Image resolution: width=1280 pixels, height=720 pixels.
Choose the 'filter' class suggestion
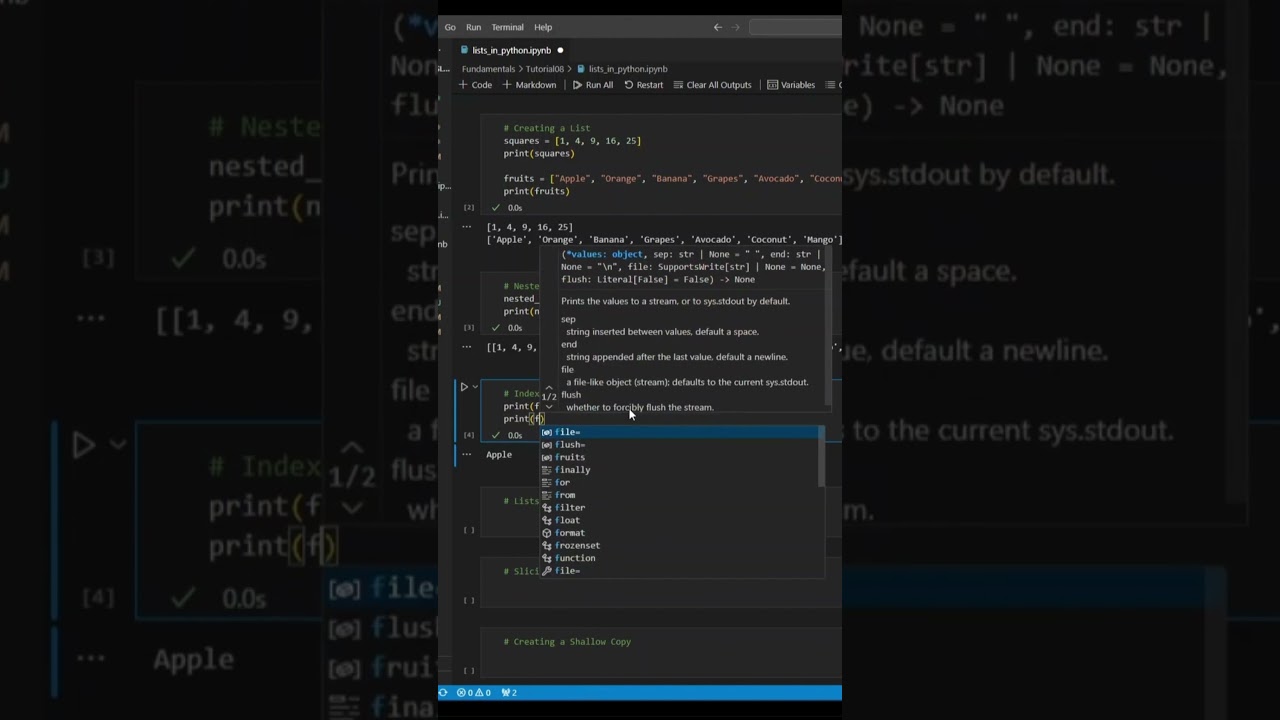[x=681, y=508]
